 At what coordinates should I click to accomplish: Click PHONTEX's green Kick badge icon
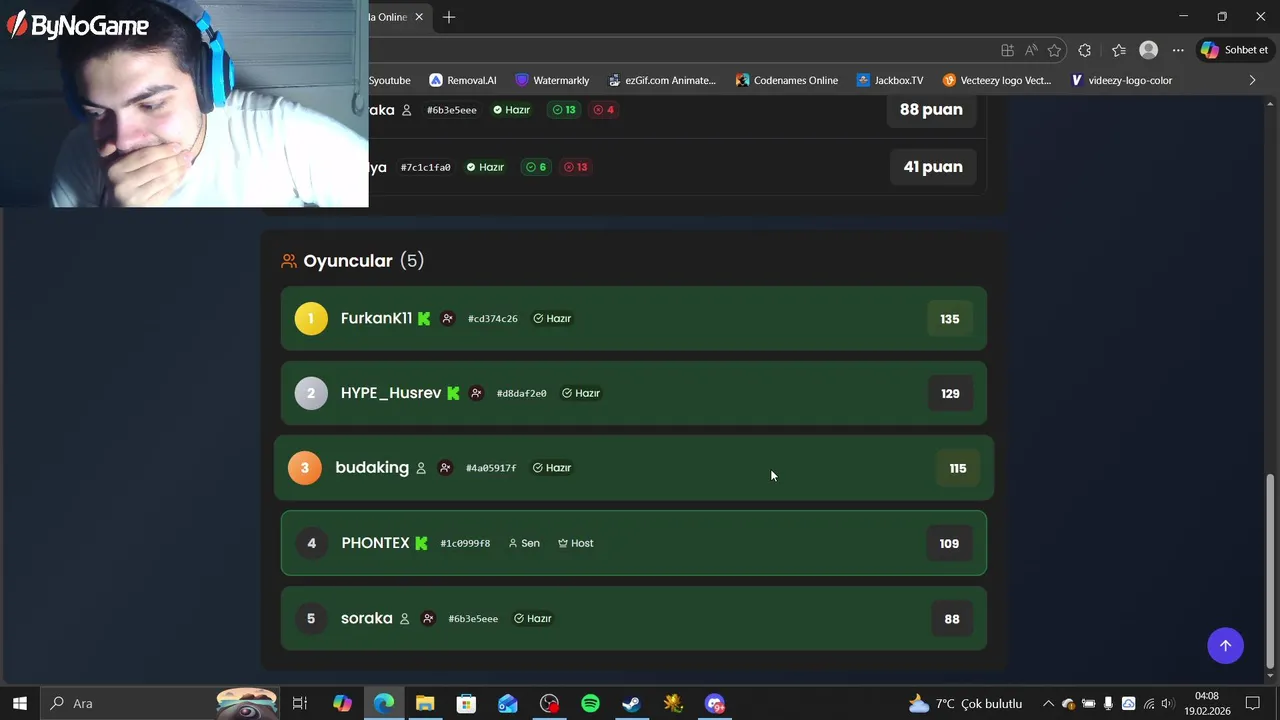(421, 543)
